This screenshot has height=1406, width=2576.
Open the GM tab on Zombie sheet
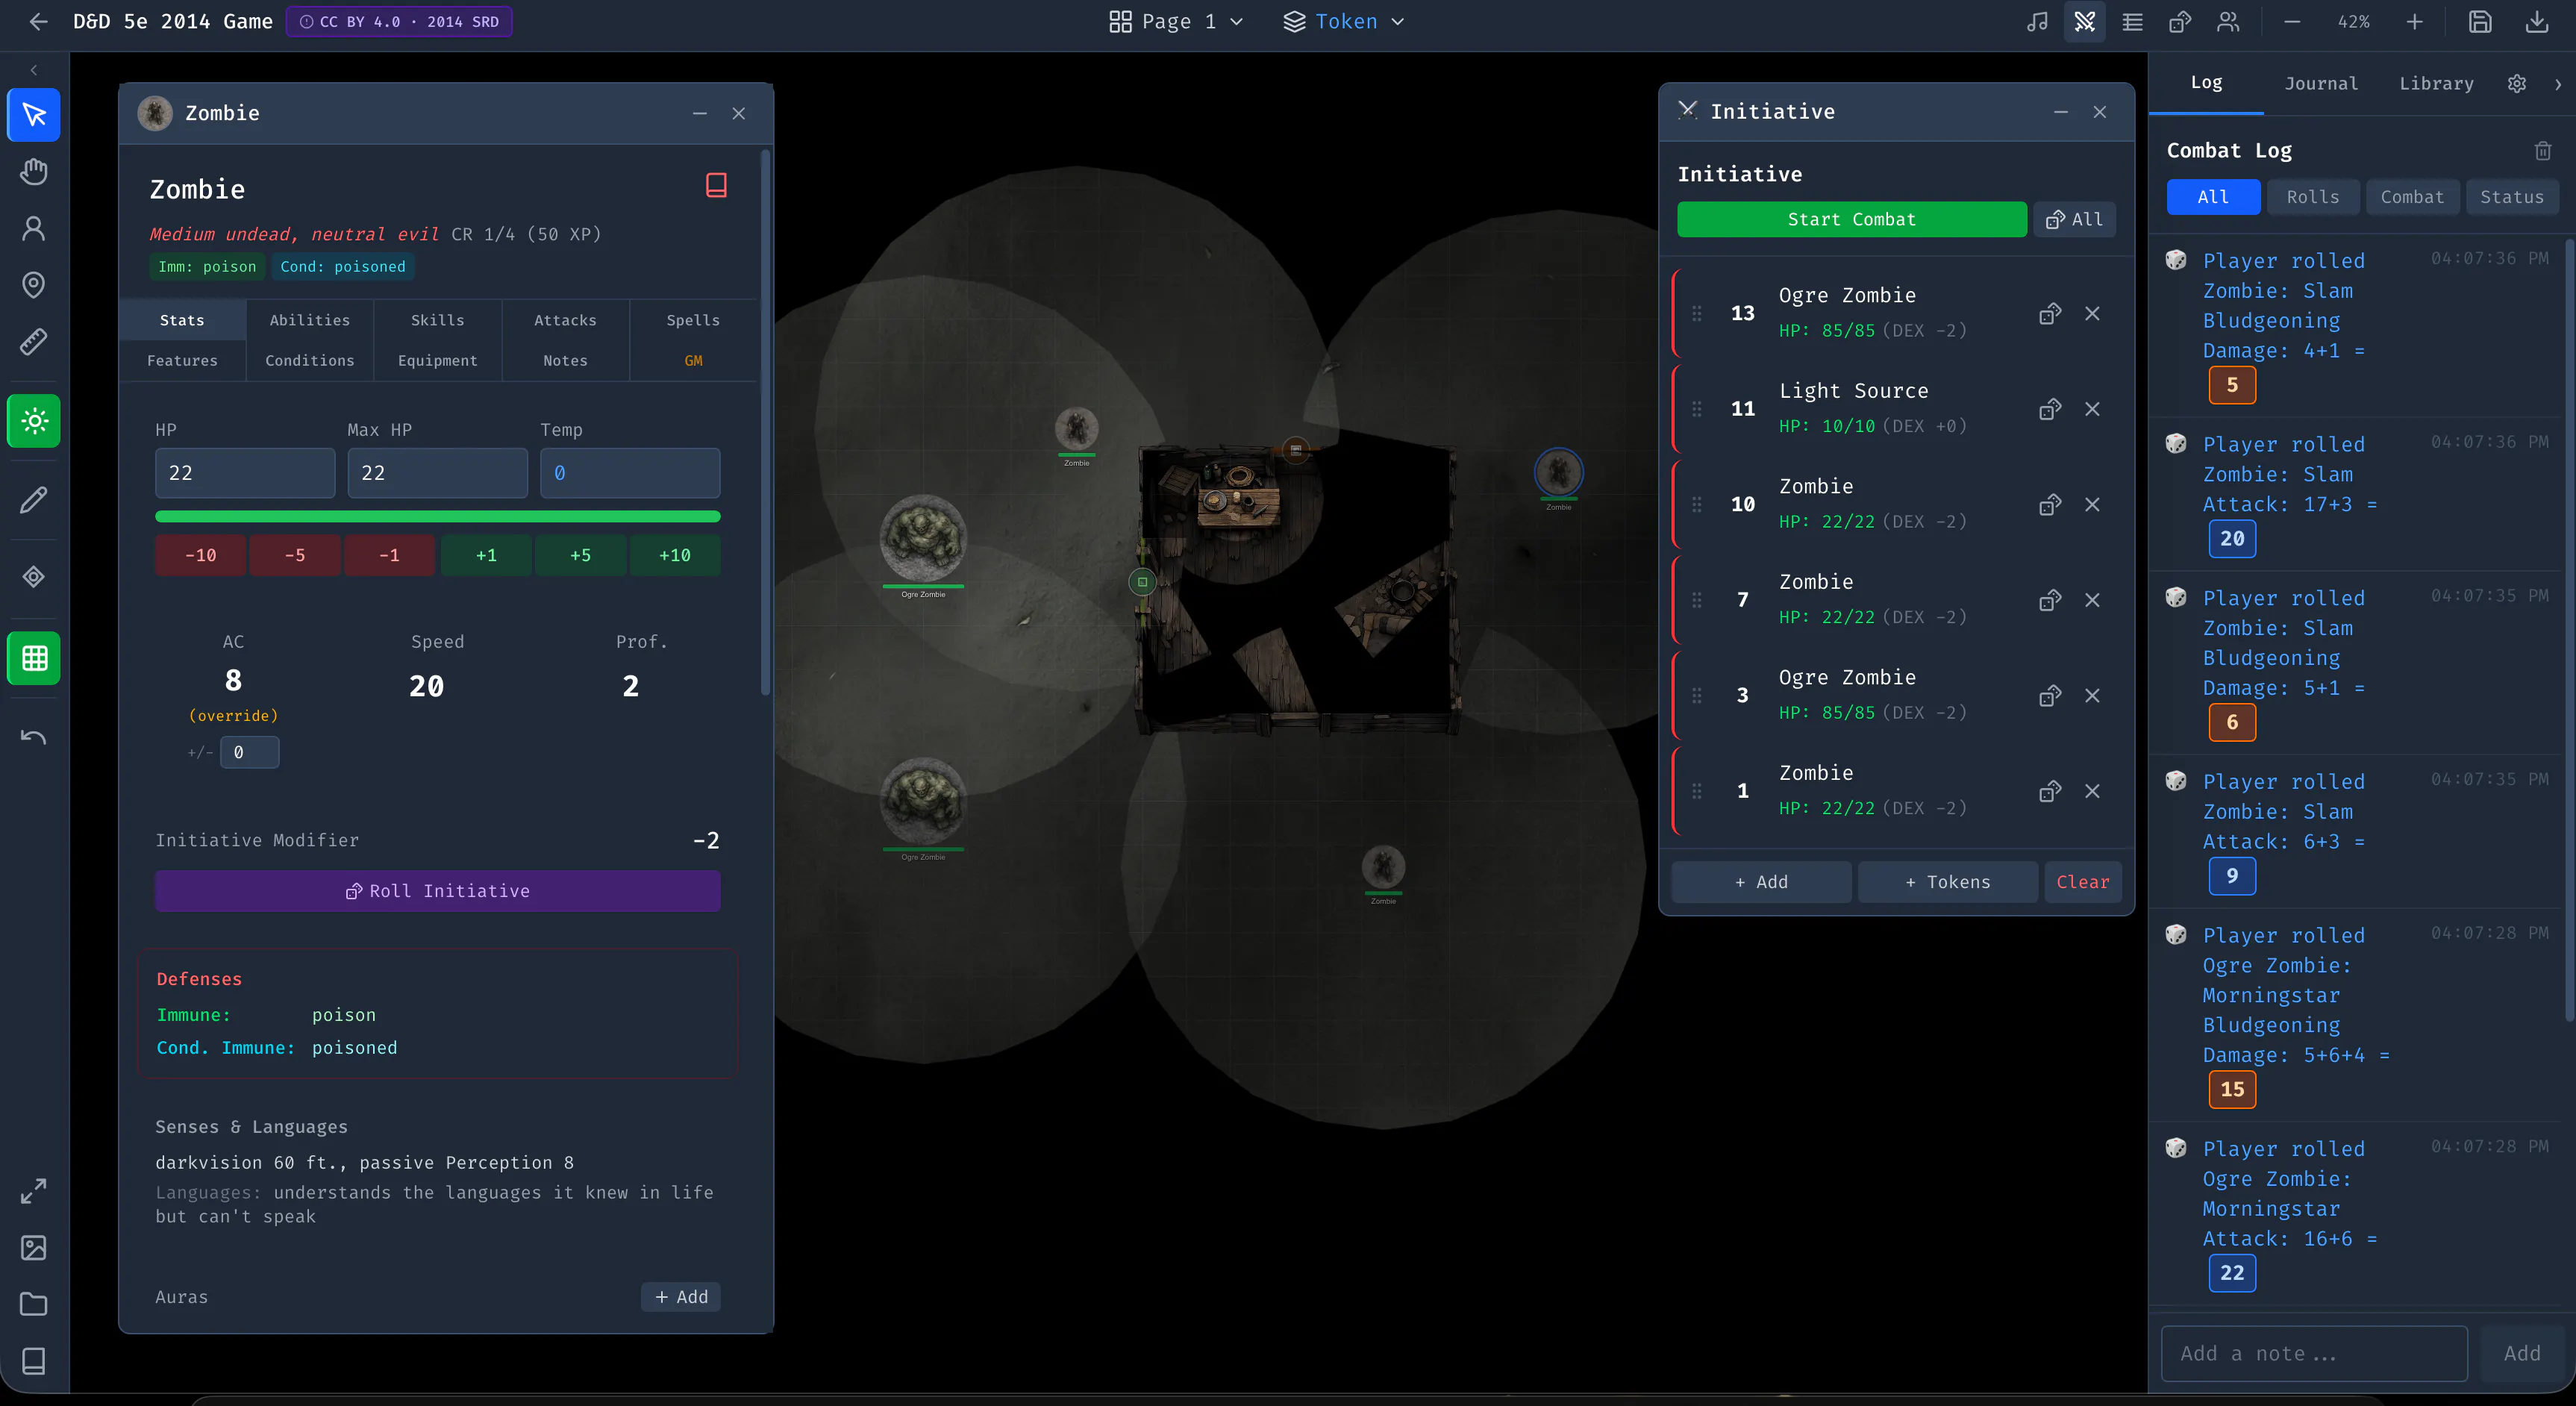pos(693,361)
